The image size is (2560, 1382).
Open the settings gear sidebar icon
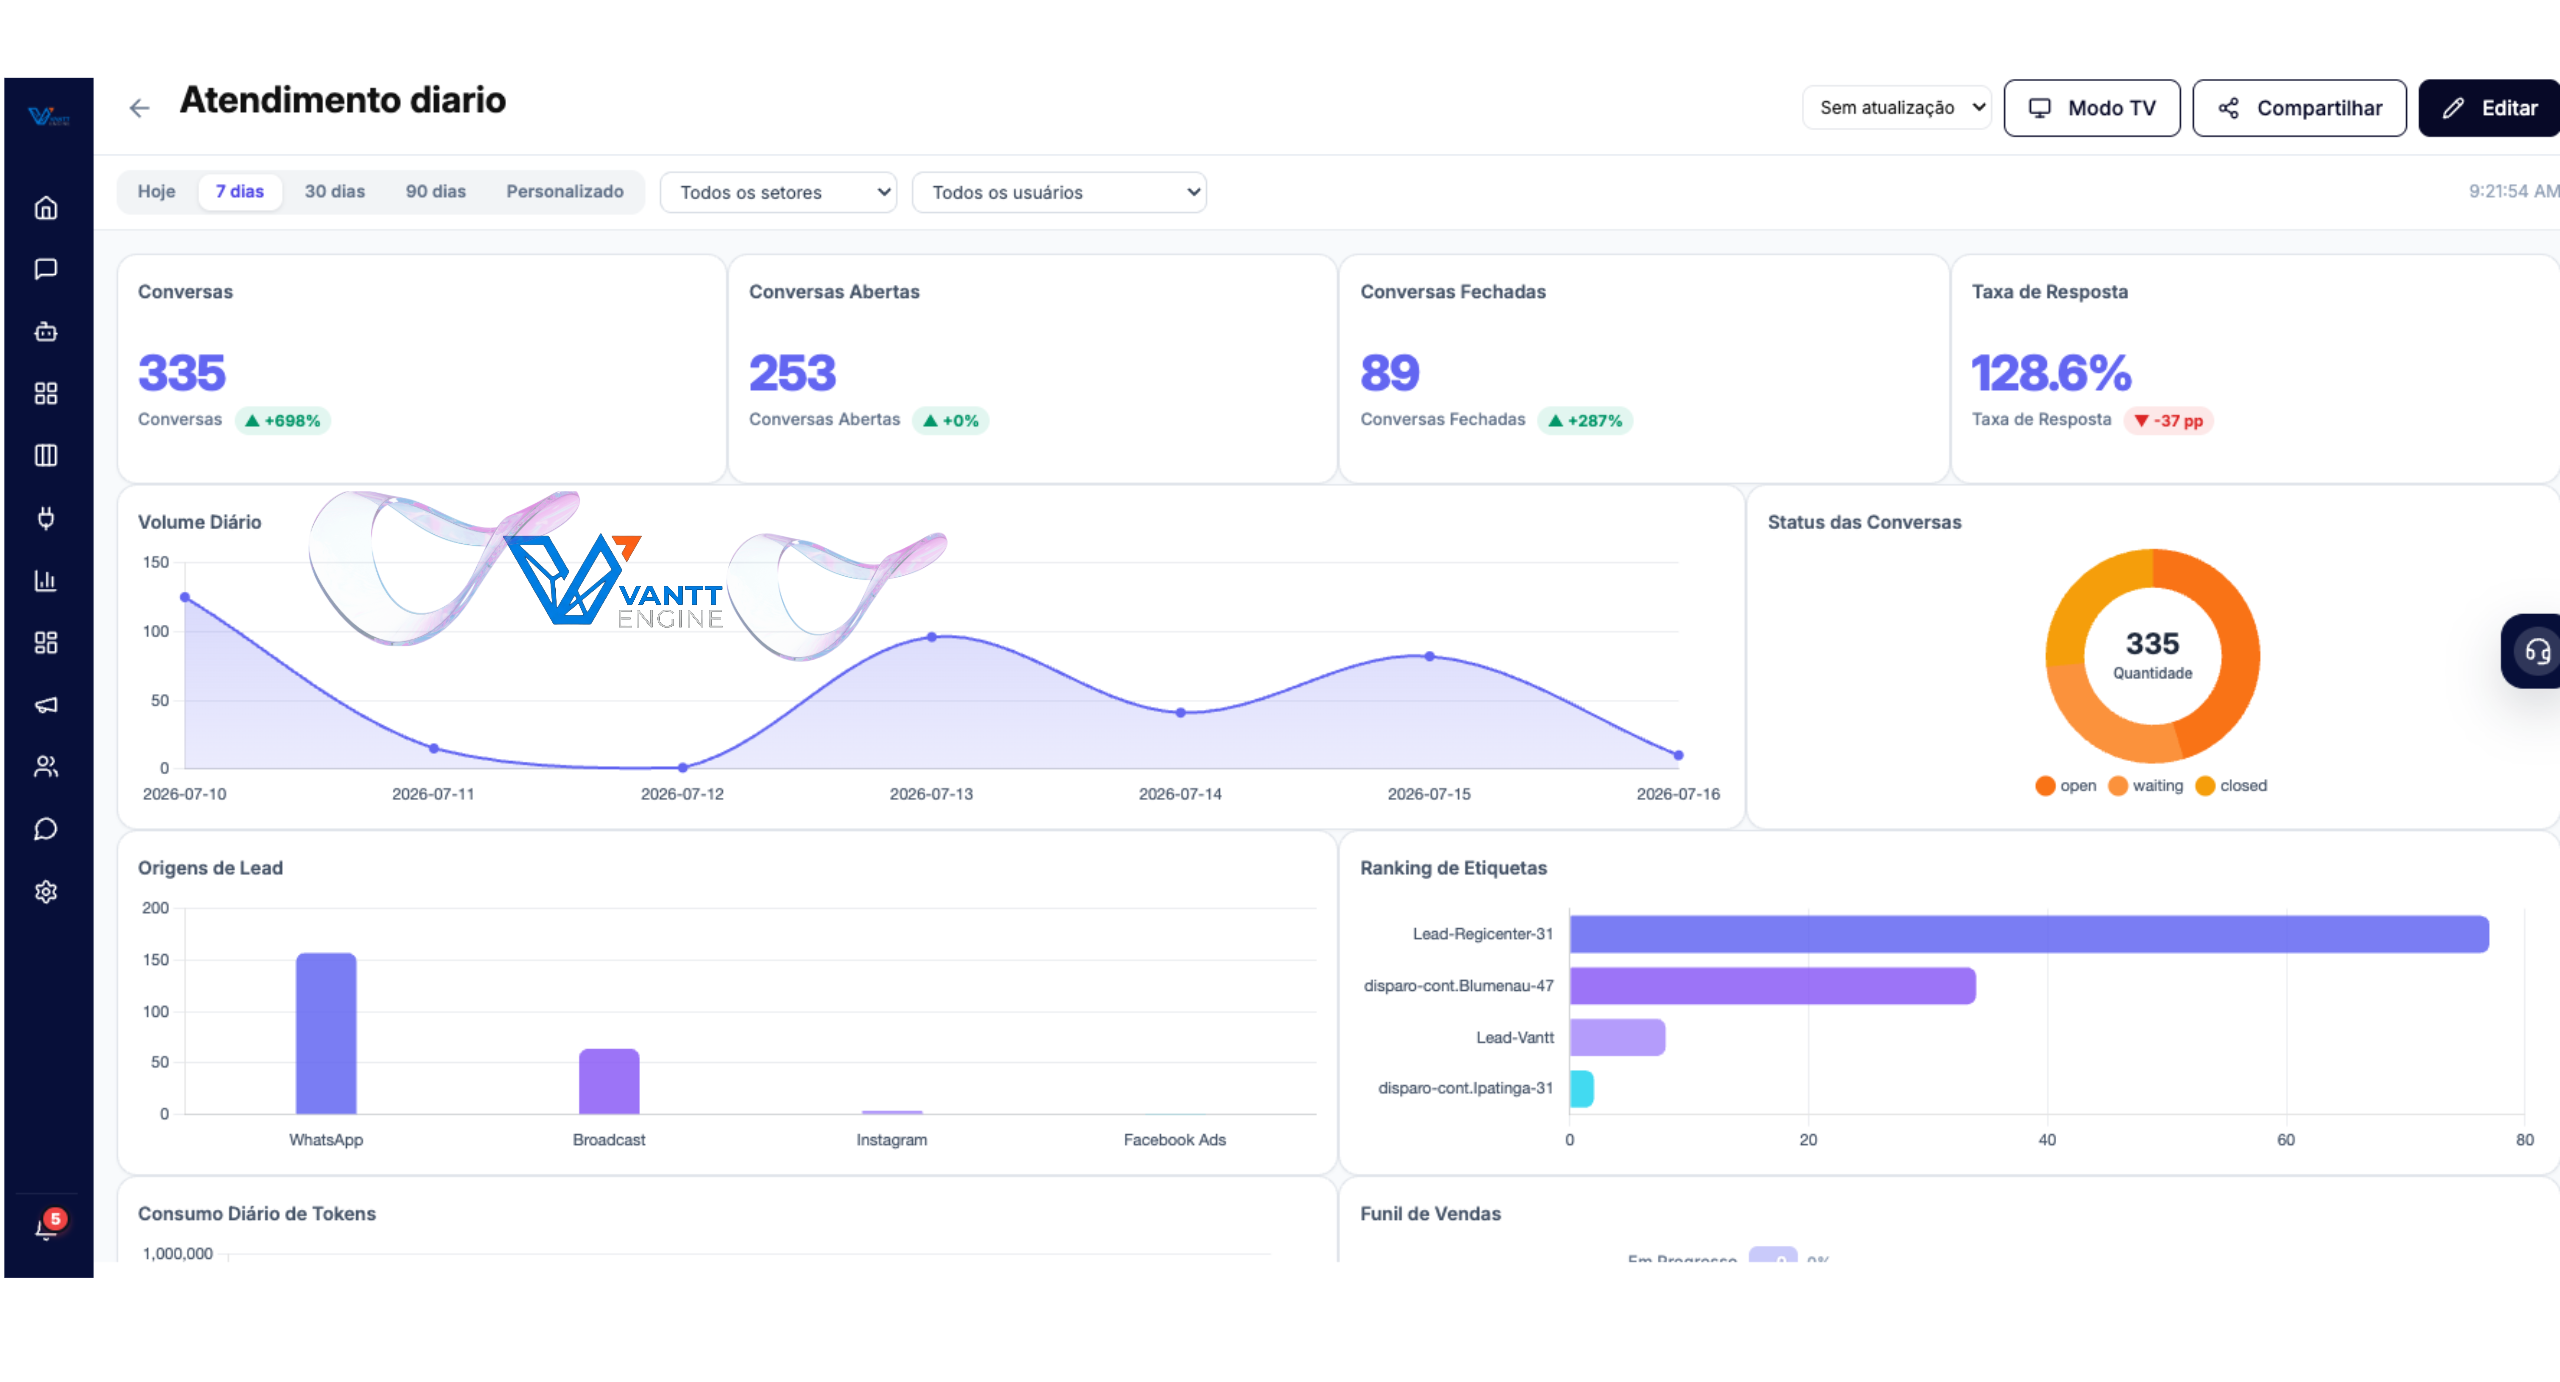46,891
